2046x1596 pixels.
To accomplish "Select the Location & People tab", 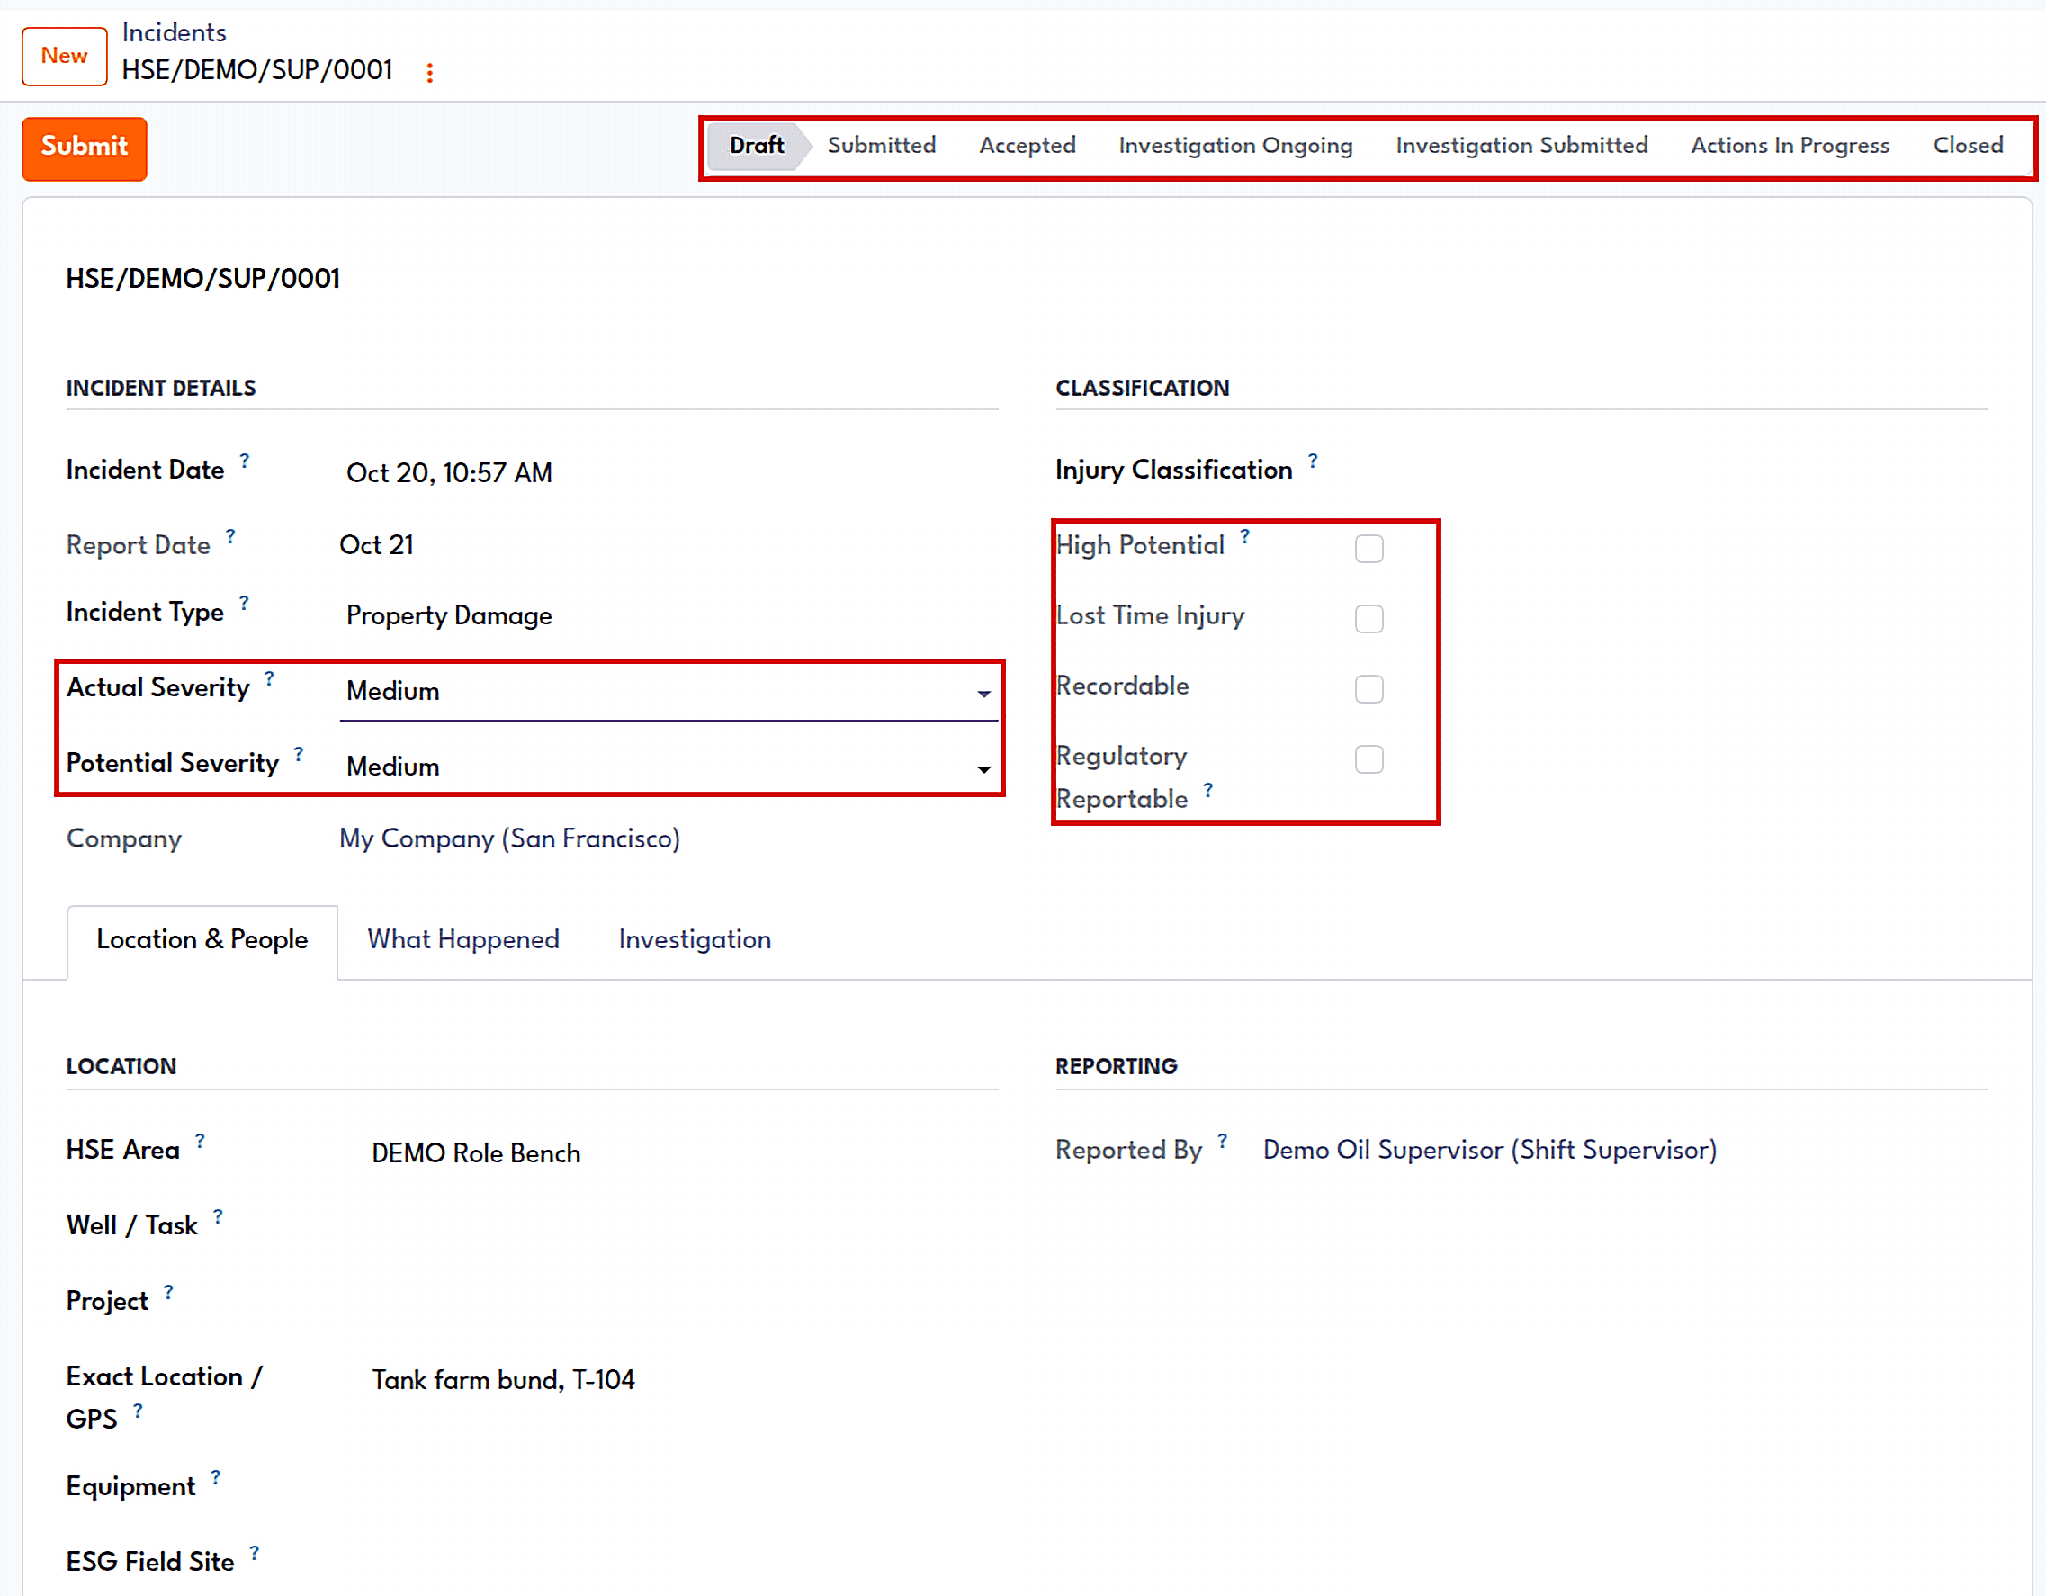I will point(202,940).
